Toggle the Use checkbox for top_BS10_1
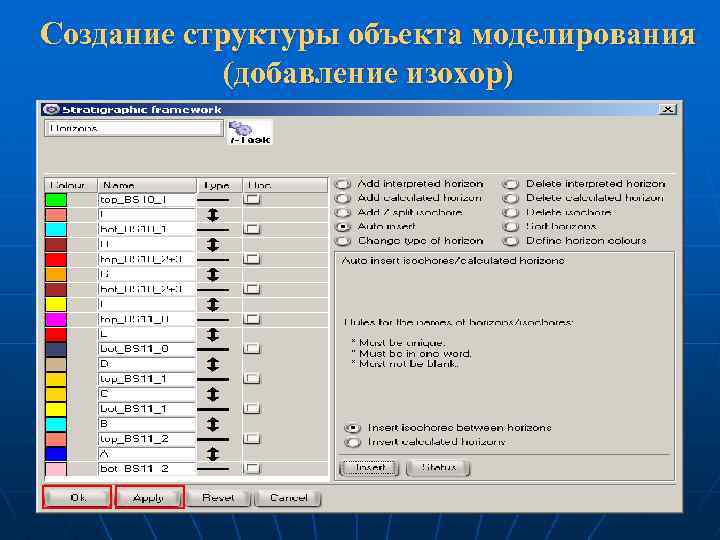The width and height of the screenshot is (720, 540). tap(251, 199)
